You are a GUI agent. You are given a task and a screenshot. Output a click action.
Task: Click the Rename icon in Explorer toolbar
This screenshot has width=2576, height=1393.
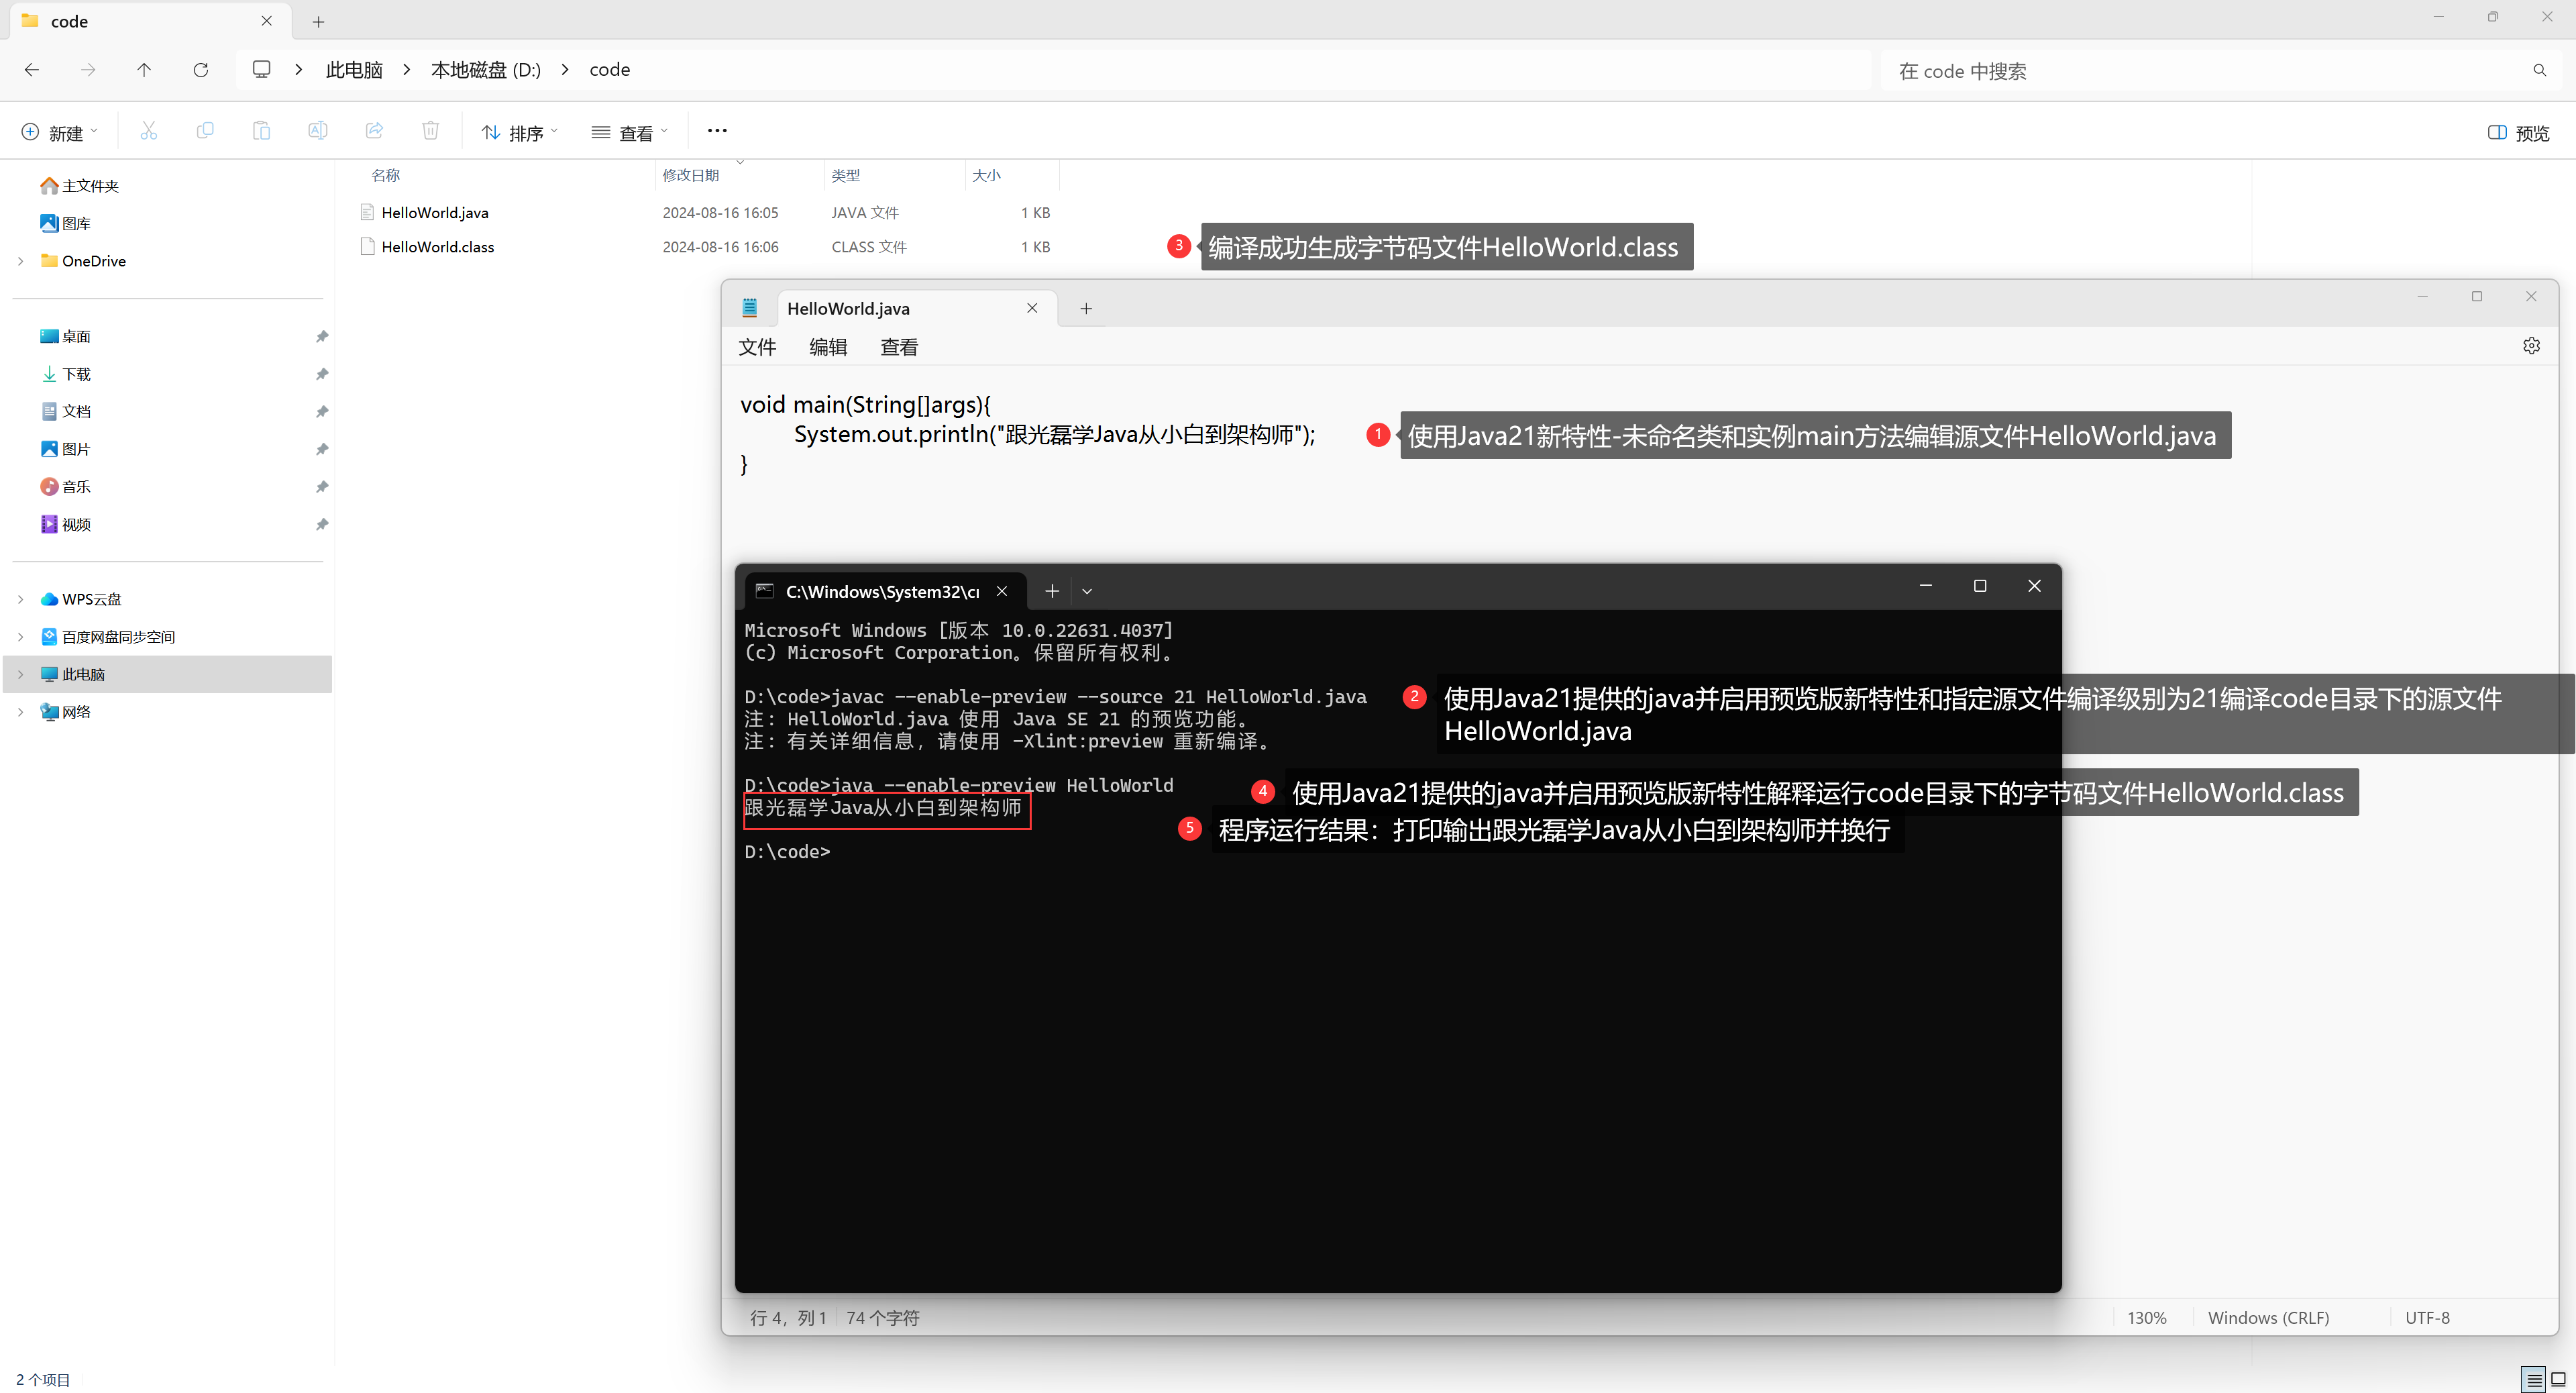pos(317,131)
